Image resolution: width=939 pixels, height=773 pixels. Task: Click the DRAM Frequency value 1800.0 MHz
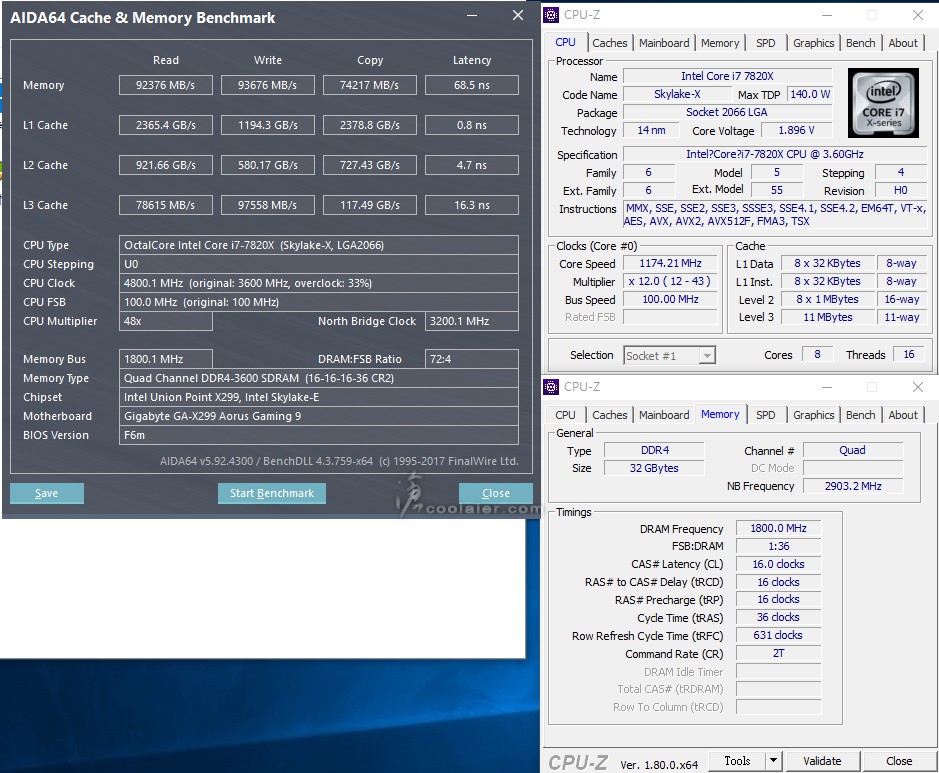click(779, 528)
